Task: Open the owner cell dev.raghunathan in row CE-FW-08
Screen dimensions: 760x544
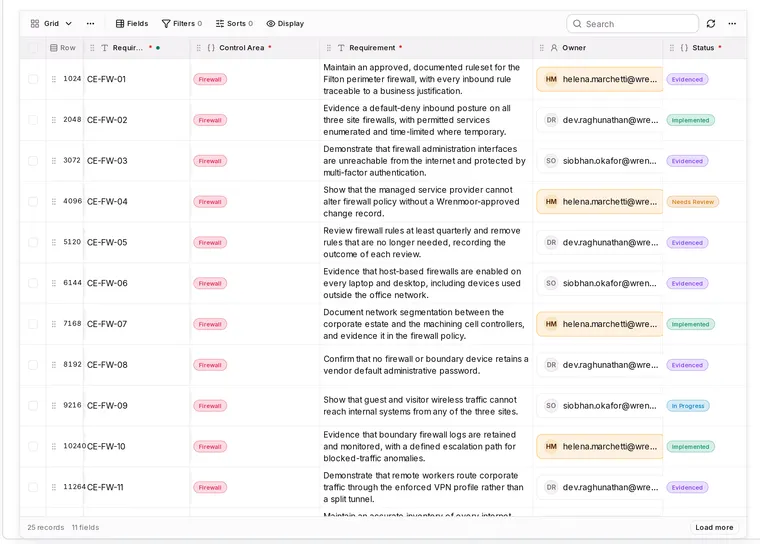Action: [600, 365]
